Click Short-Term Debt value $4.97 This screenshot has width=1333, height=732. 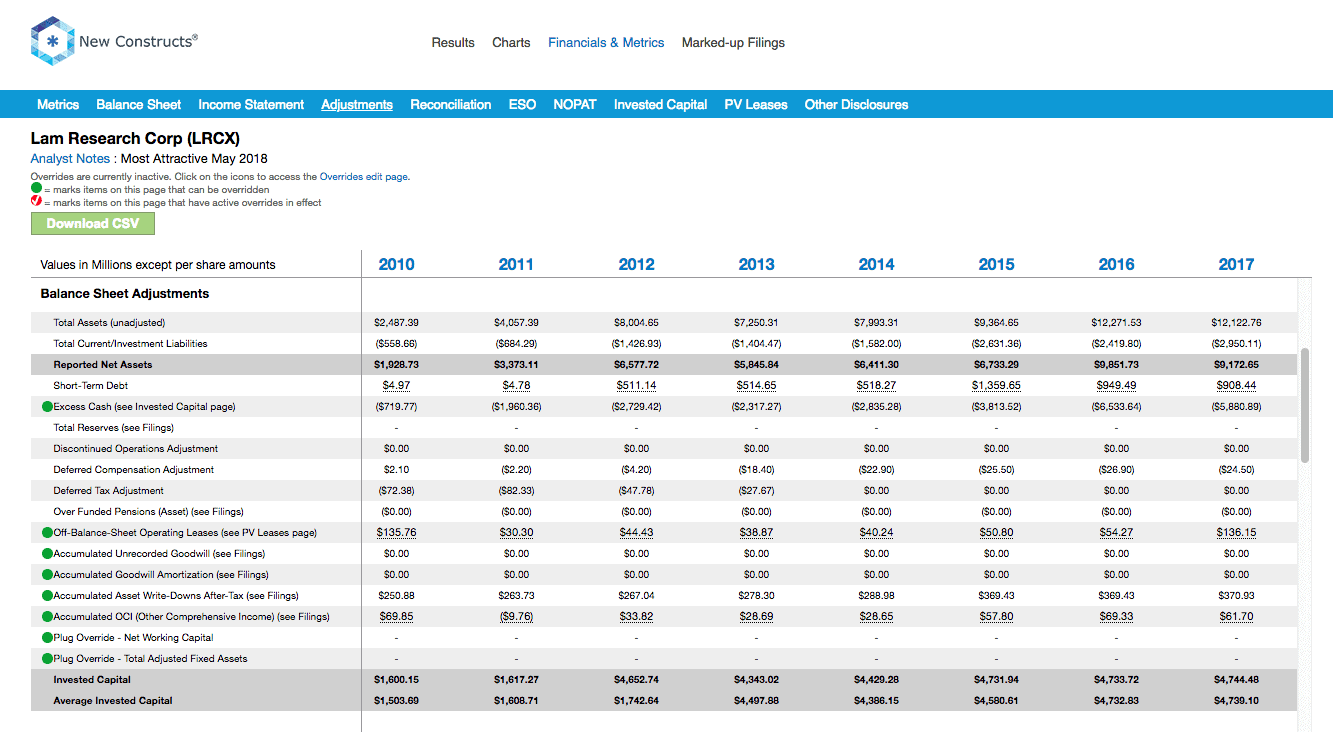tap(396, 386)
